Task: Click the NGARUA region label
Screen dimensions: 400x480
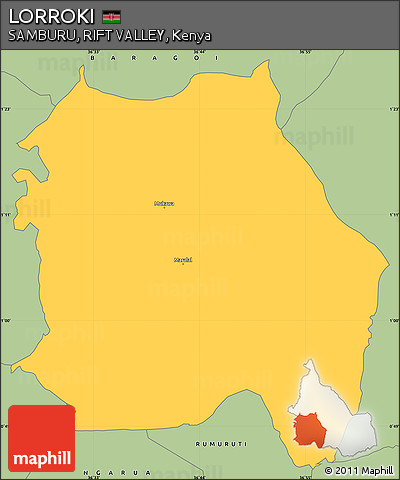Action: 117,473
